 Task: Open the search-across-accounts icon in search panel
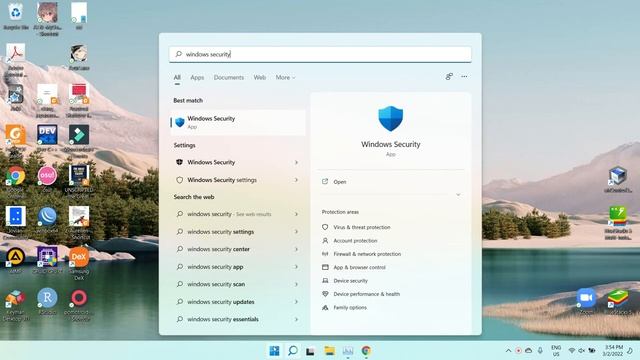pos(449,76)
